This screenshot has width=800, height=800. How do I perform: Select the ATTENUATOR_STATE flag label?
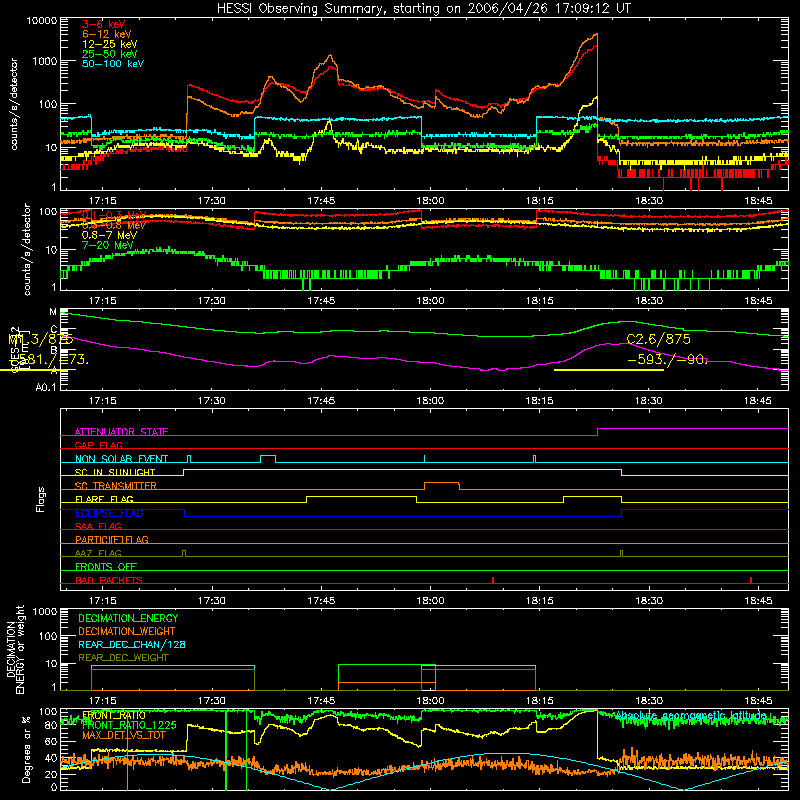(121, 432)
